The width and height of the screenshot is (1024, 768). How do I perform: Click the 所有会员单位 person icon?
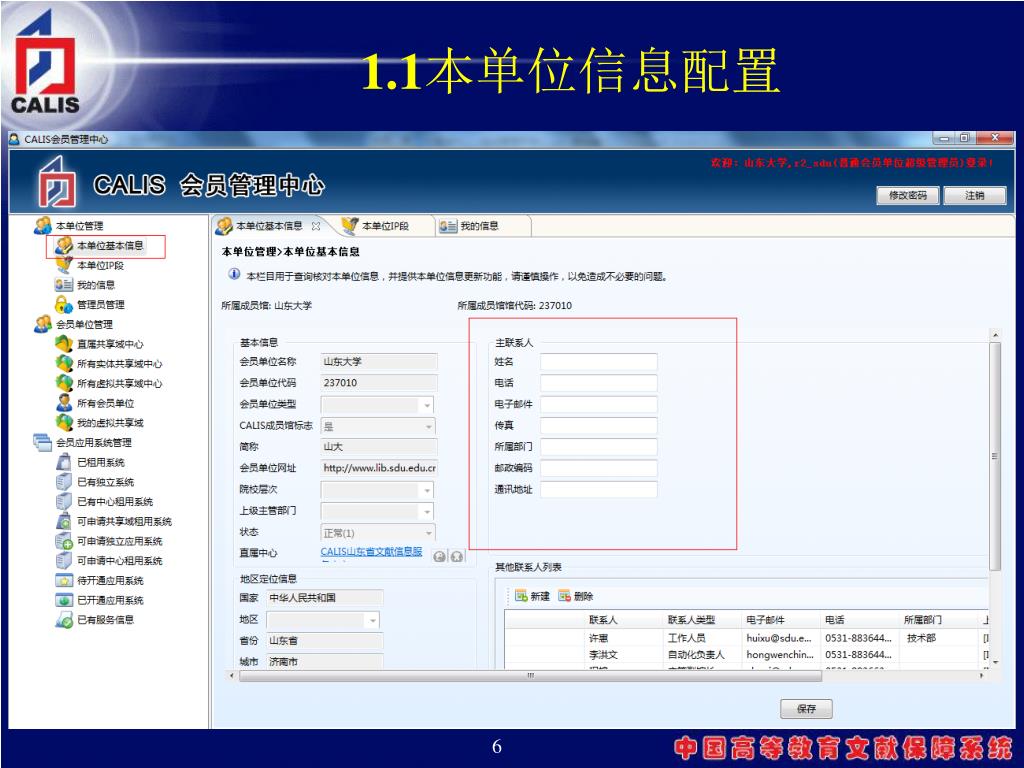tap(63, 402)
